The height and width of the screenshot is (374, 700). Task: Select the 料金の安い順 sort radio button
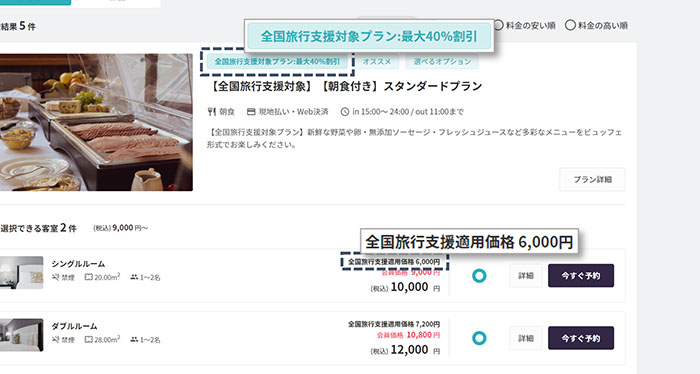(x=499, y=25)
